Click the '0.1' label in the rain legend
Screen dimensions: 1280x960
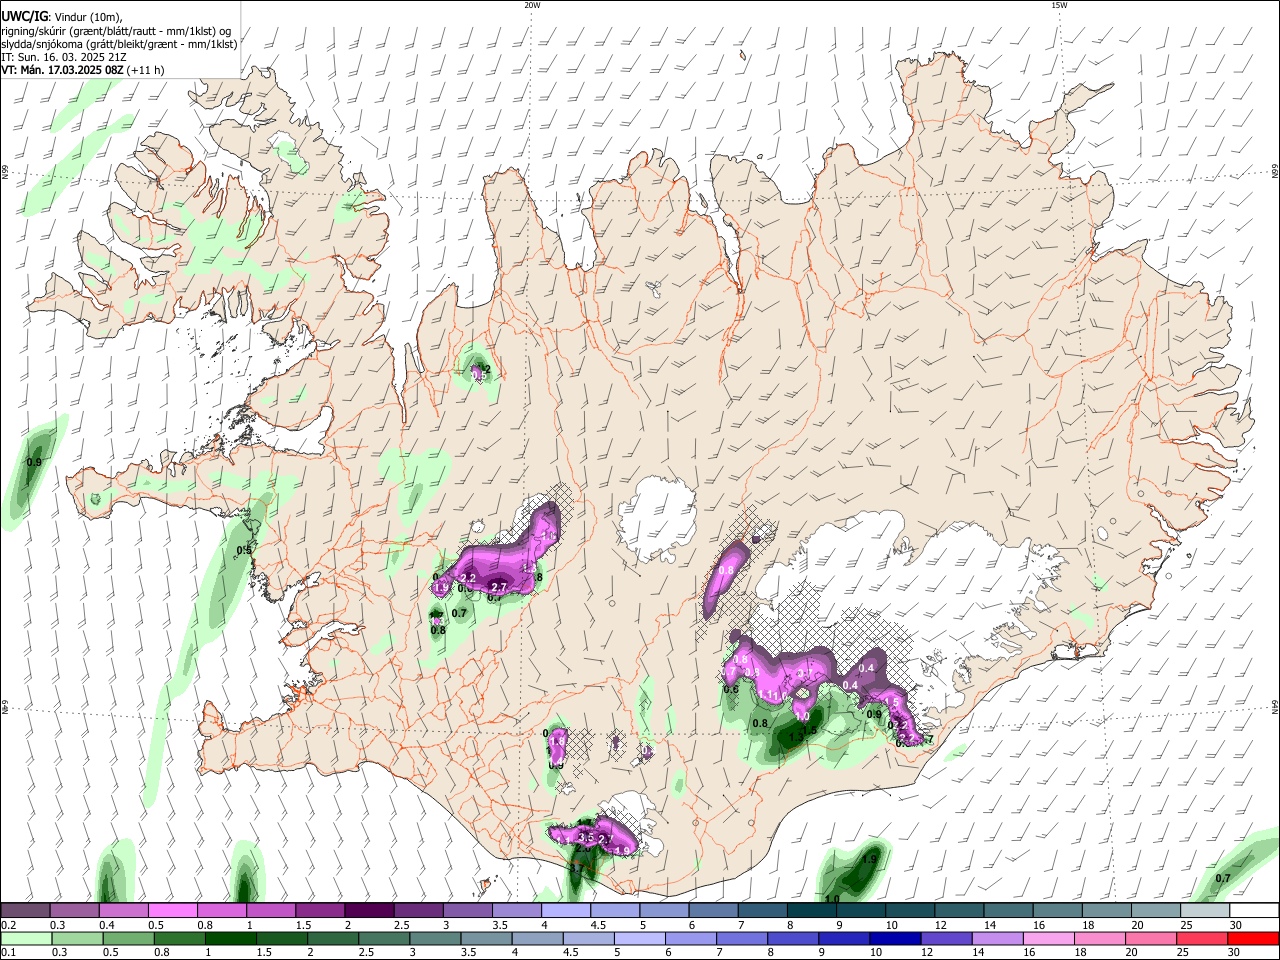[x=7, y=953]
